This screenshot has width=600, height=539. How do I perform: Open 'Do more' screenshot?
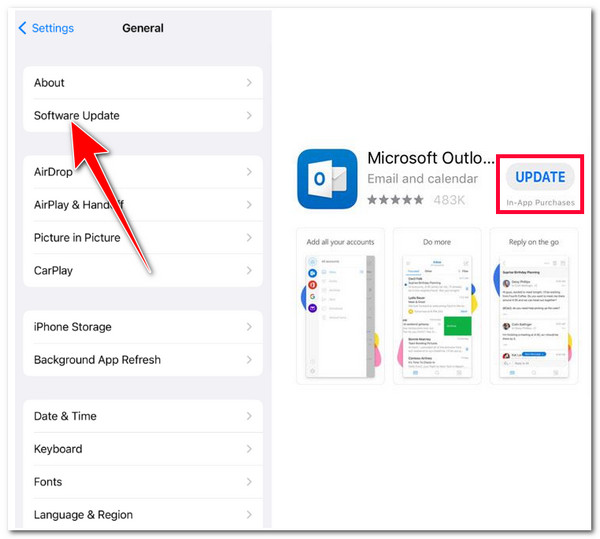point(437,306)
